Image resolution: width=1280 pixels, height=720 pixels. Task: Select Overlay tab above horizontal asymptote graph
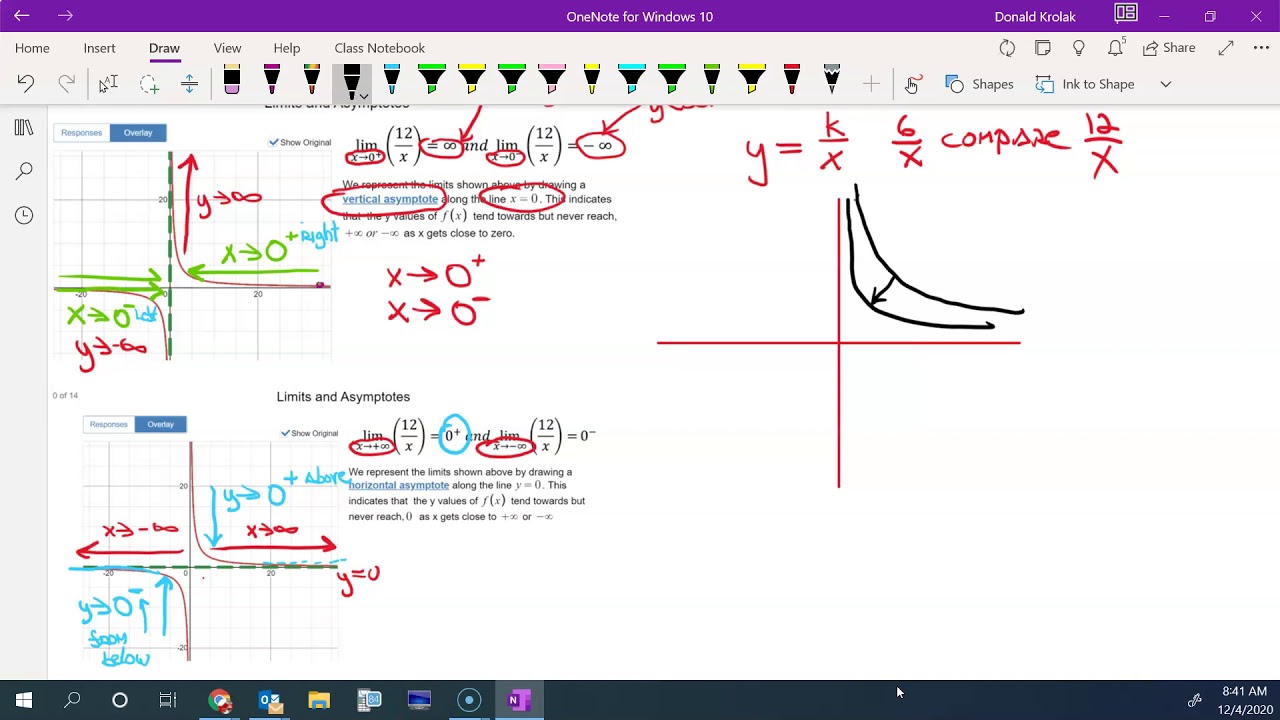160,424
